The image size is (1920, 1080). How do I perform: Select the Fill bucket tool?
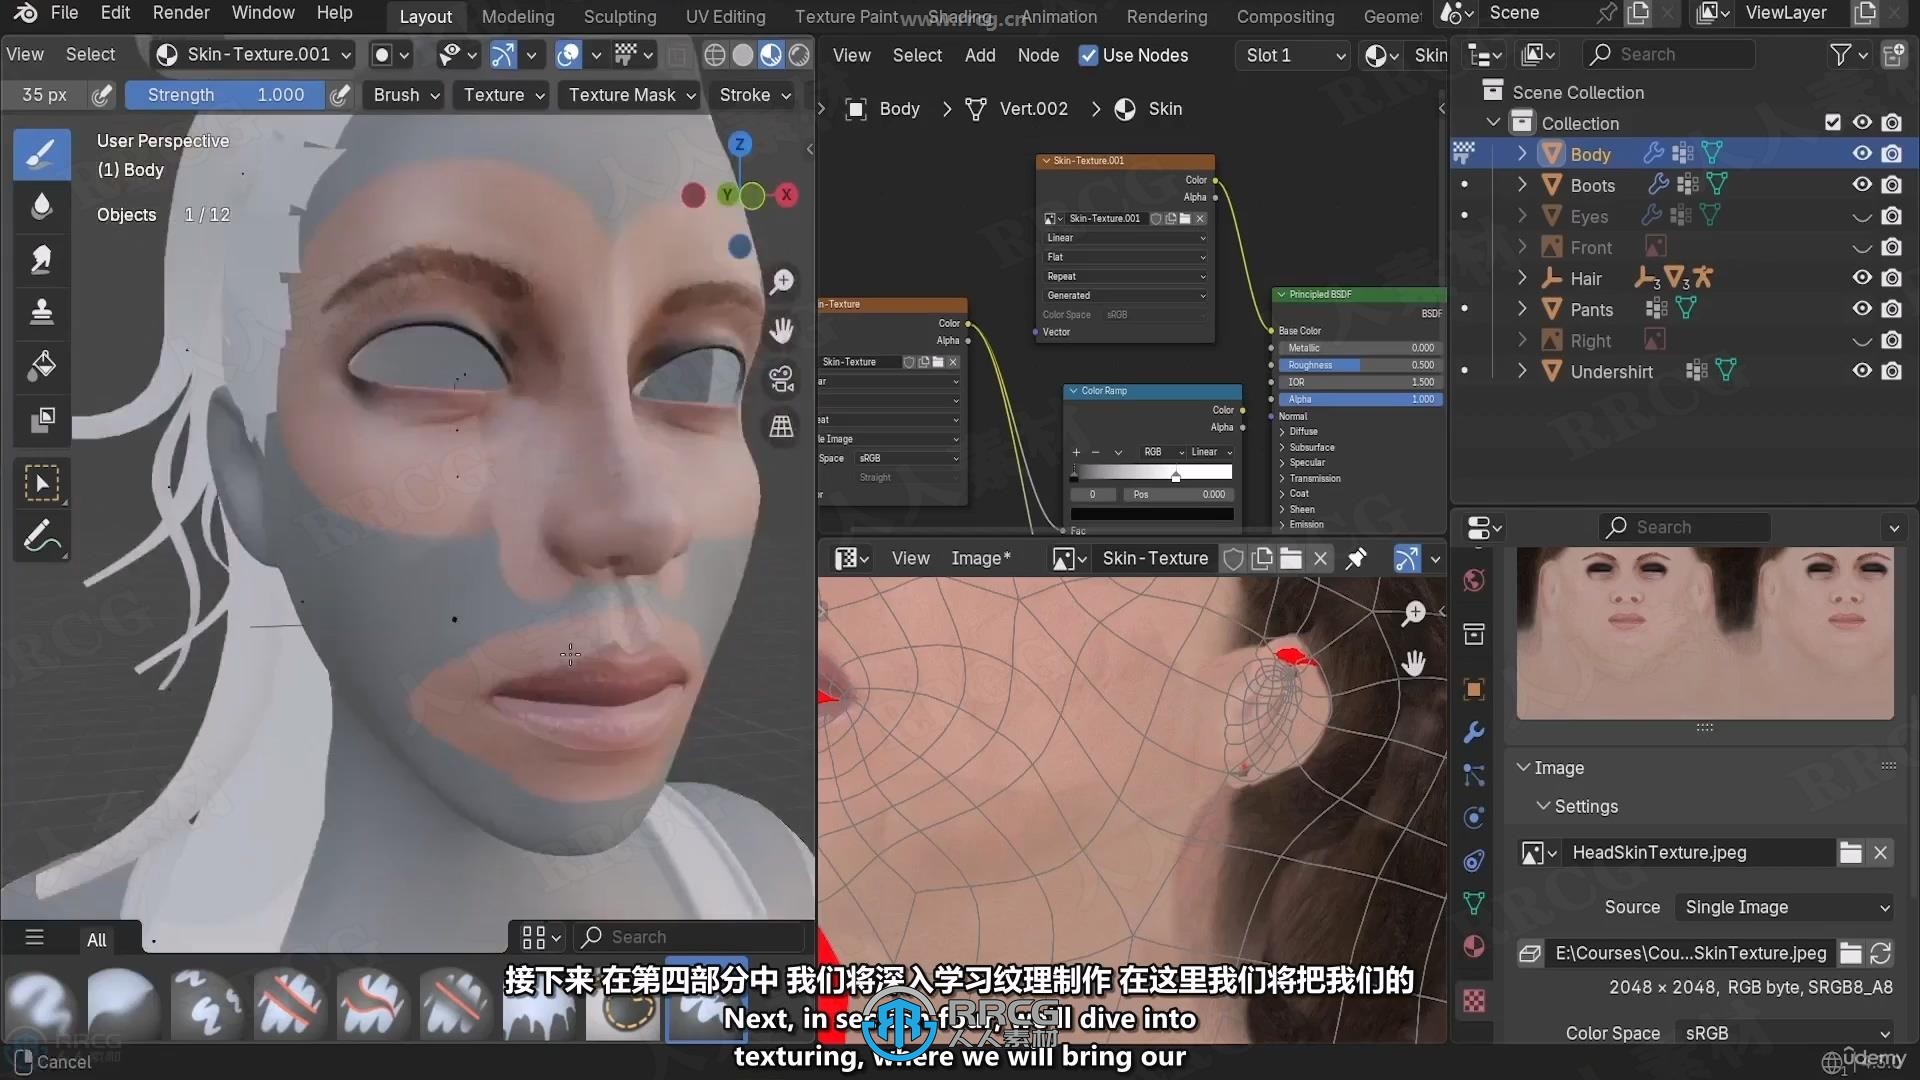pyautogui.click(x=41, y=365)
